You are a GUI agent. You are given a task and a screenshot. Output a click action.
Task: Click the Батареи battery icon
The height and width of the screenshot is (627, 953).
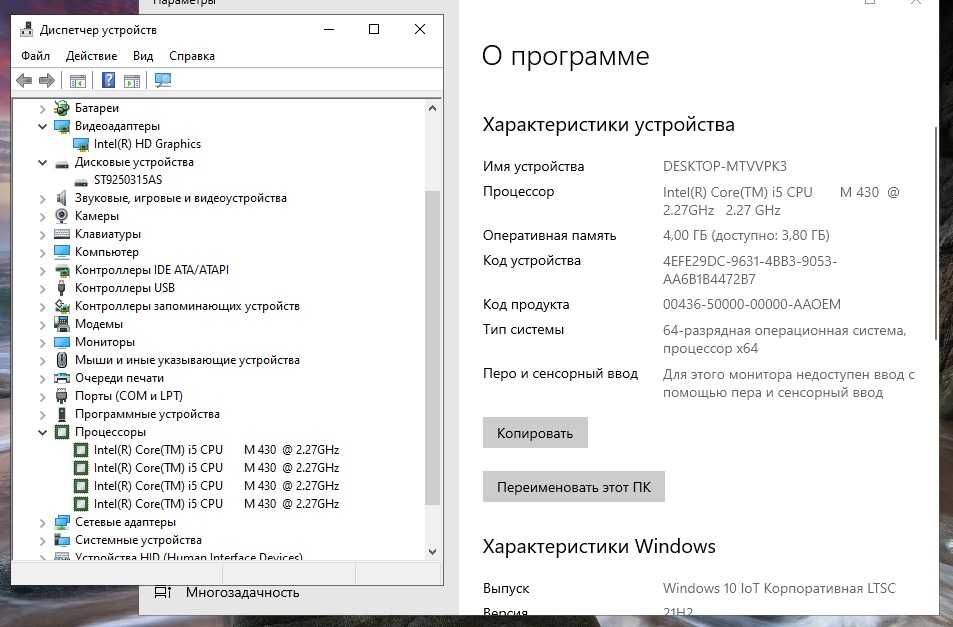pyautogui.click(x=61, y=108)
